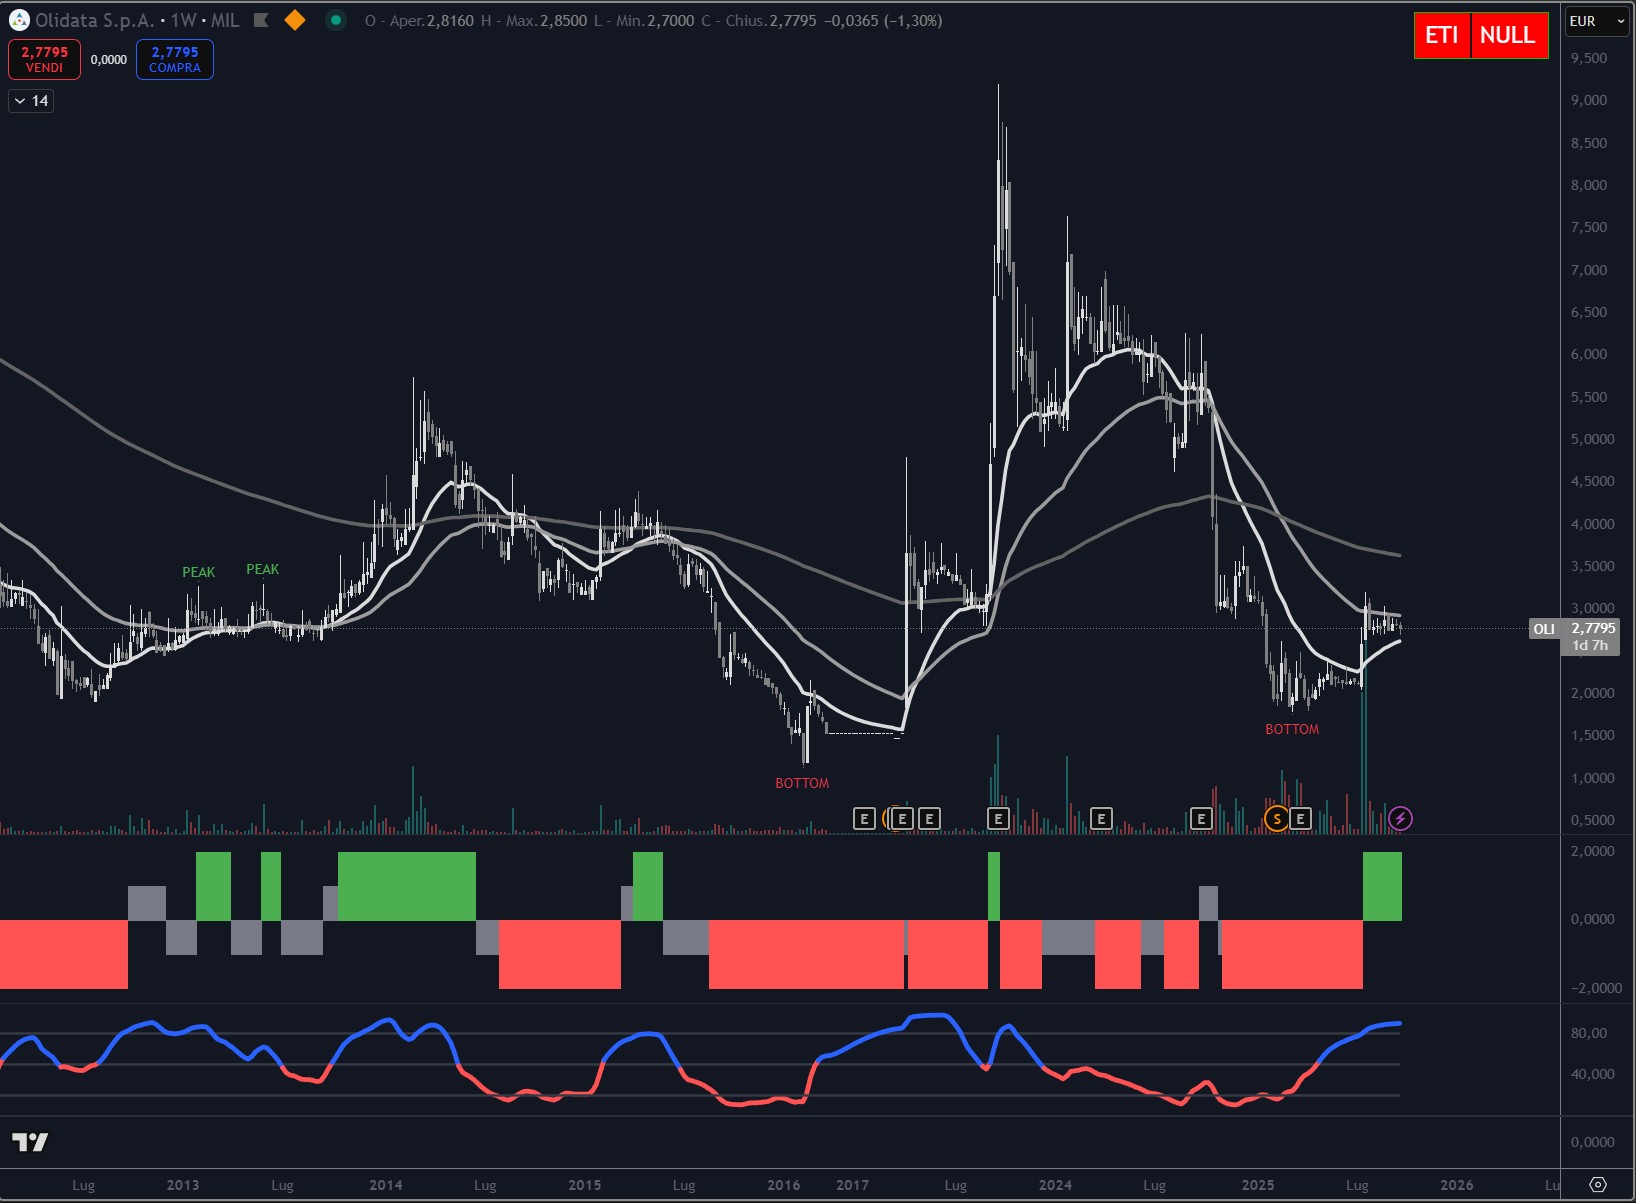Open chart settings hexagon icon bottom right

coord(1597,1185)
